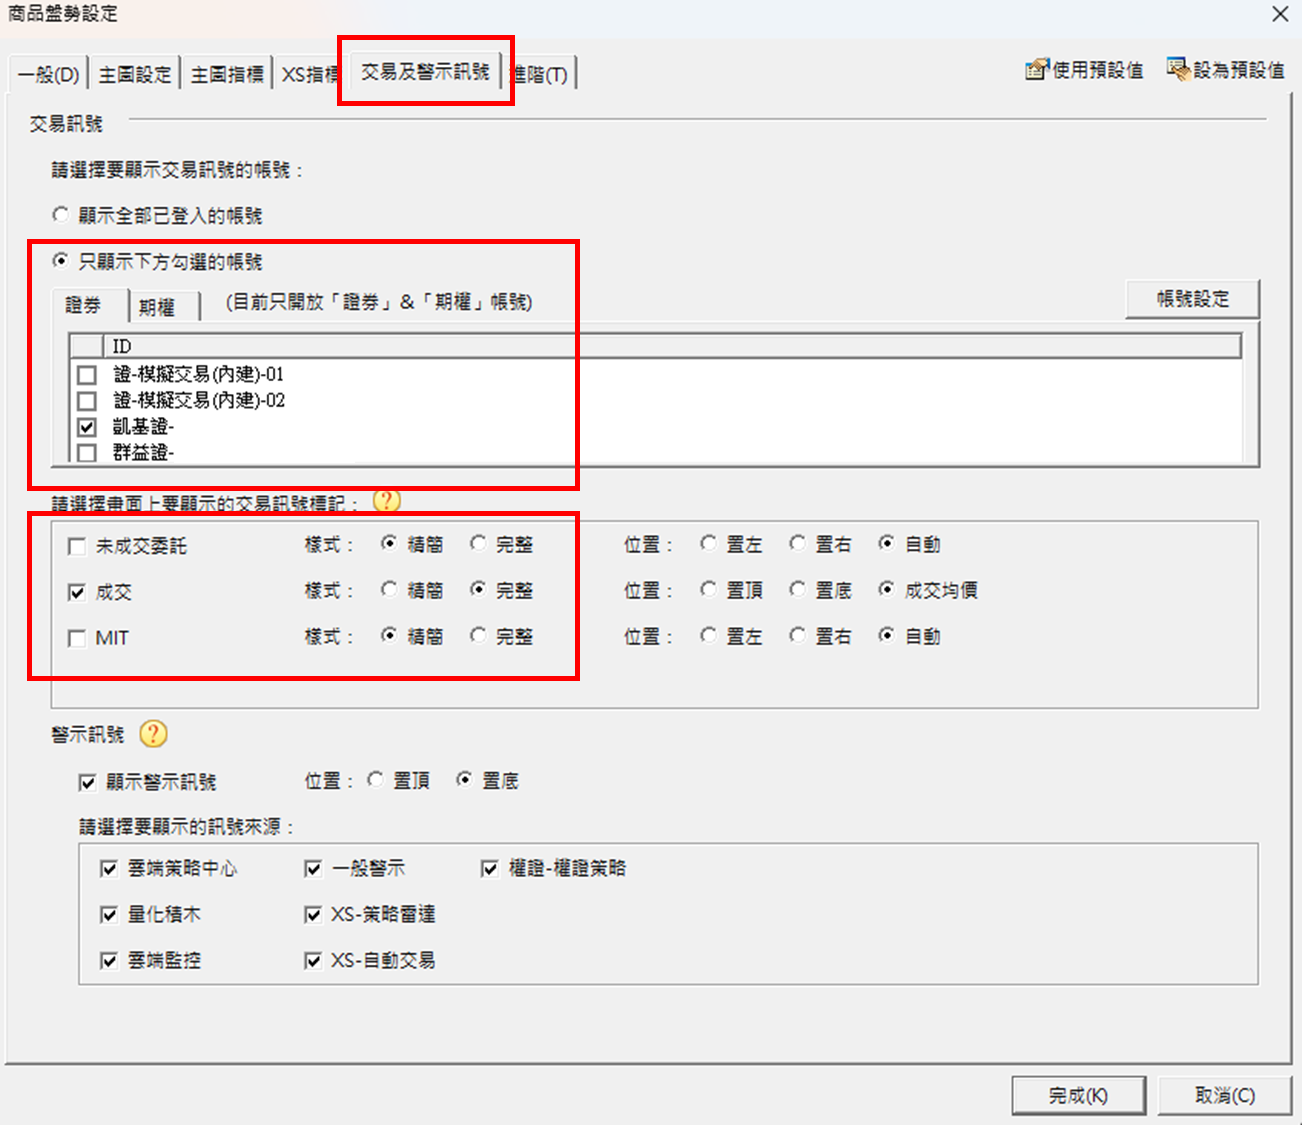Image resolution: width=1302 pixels, height=1125 pixels.
Task: Click help icon next to 警示訊號
Action: [x=153, y=734]
